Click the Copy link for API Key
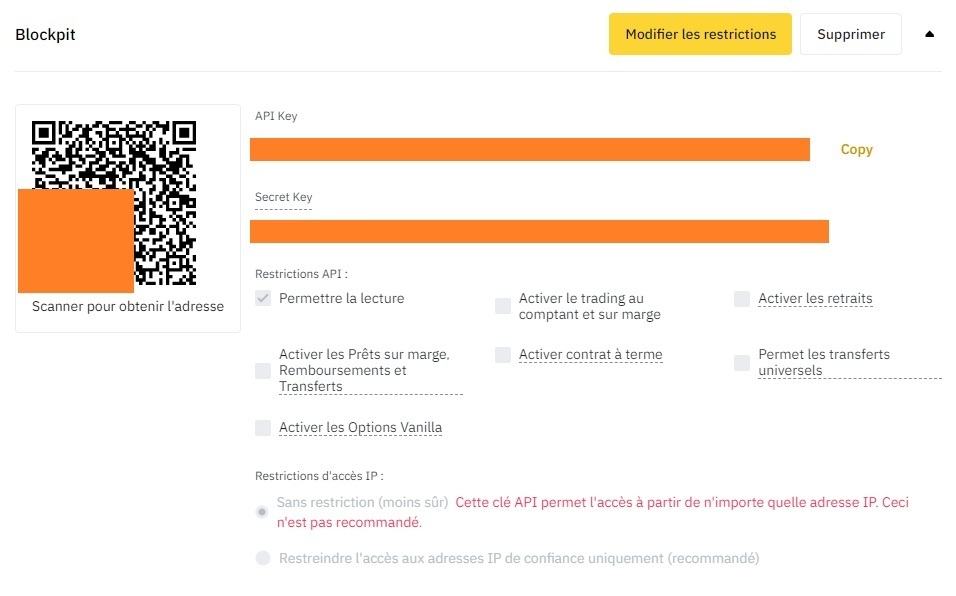 click(855, 149)
